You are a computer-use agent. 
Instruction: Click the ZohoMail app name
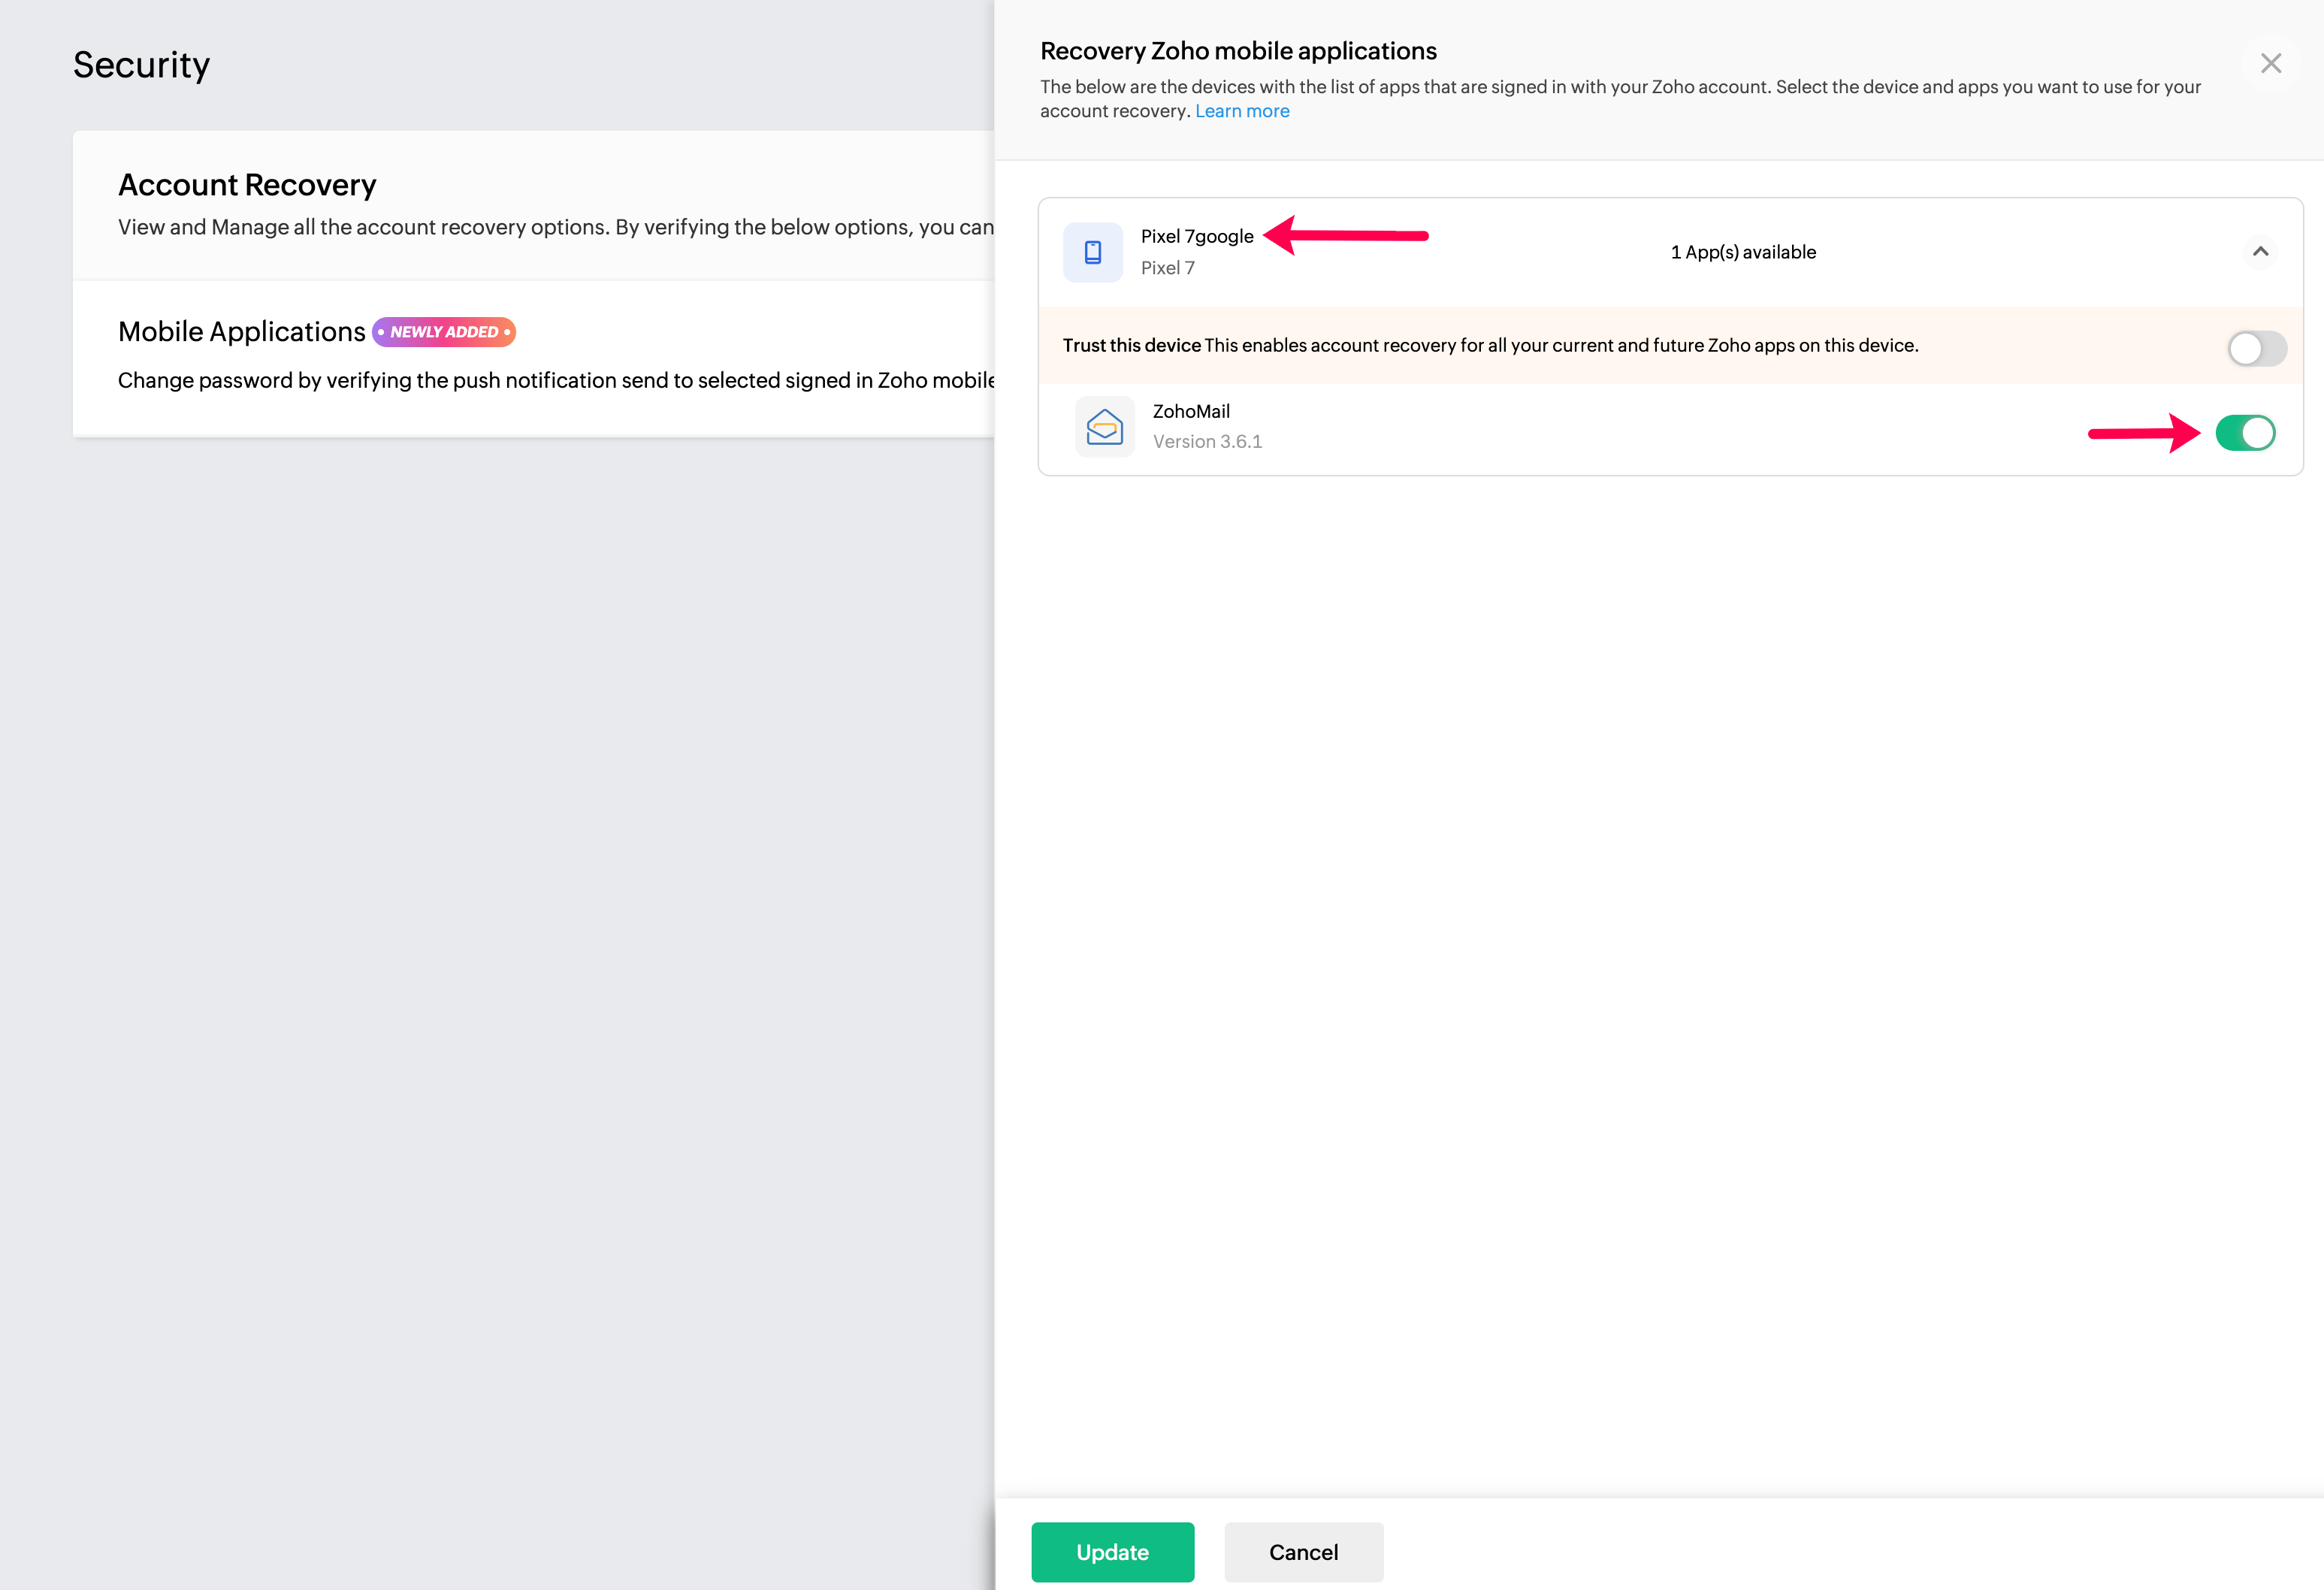coord(1191,411)
